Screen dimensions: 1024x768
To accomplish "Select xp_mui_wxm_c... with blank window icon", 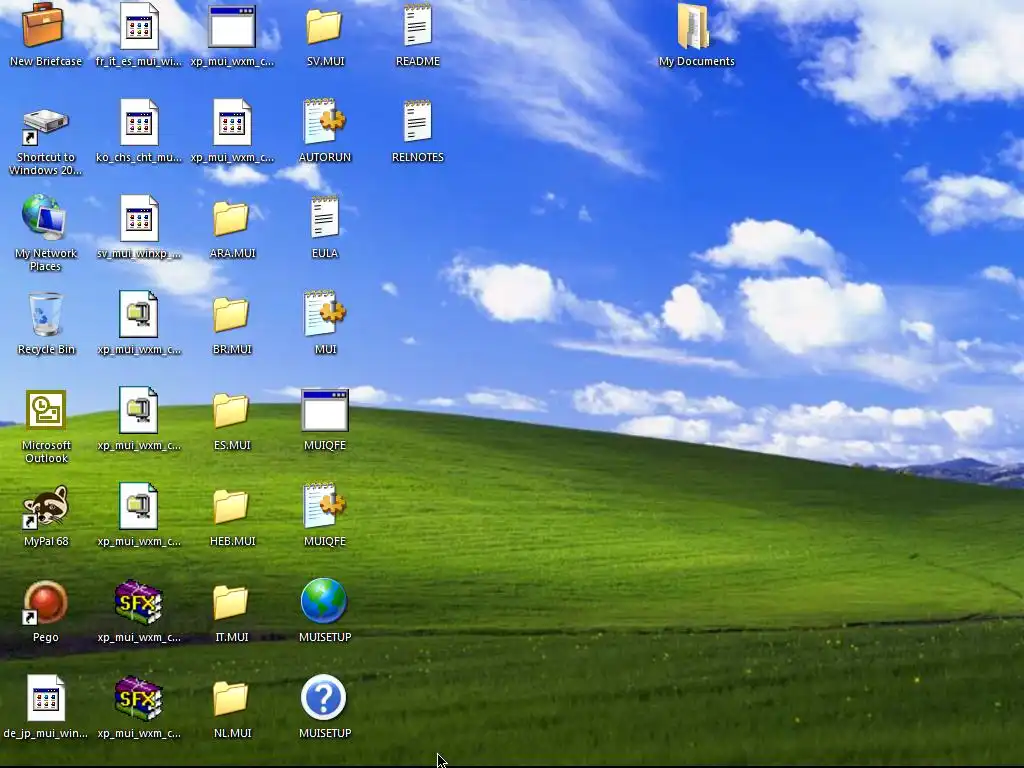I will click(232, 27).
